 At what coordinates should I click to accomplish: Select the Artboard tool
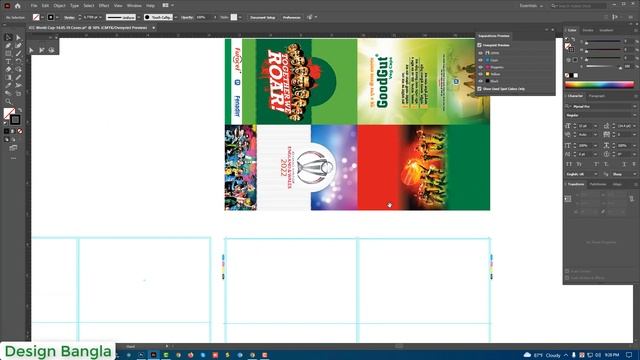(x=18, y=93)
